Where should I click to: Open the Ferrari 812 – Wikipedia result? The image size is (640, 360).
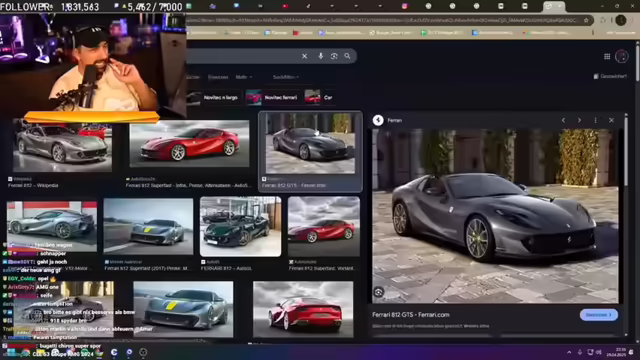[x=33, y=185]
